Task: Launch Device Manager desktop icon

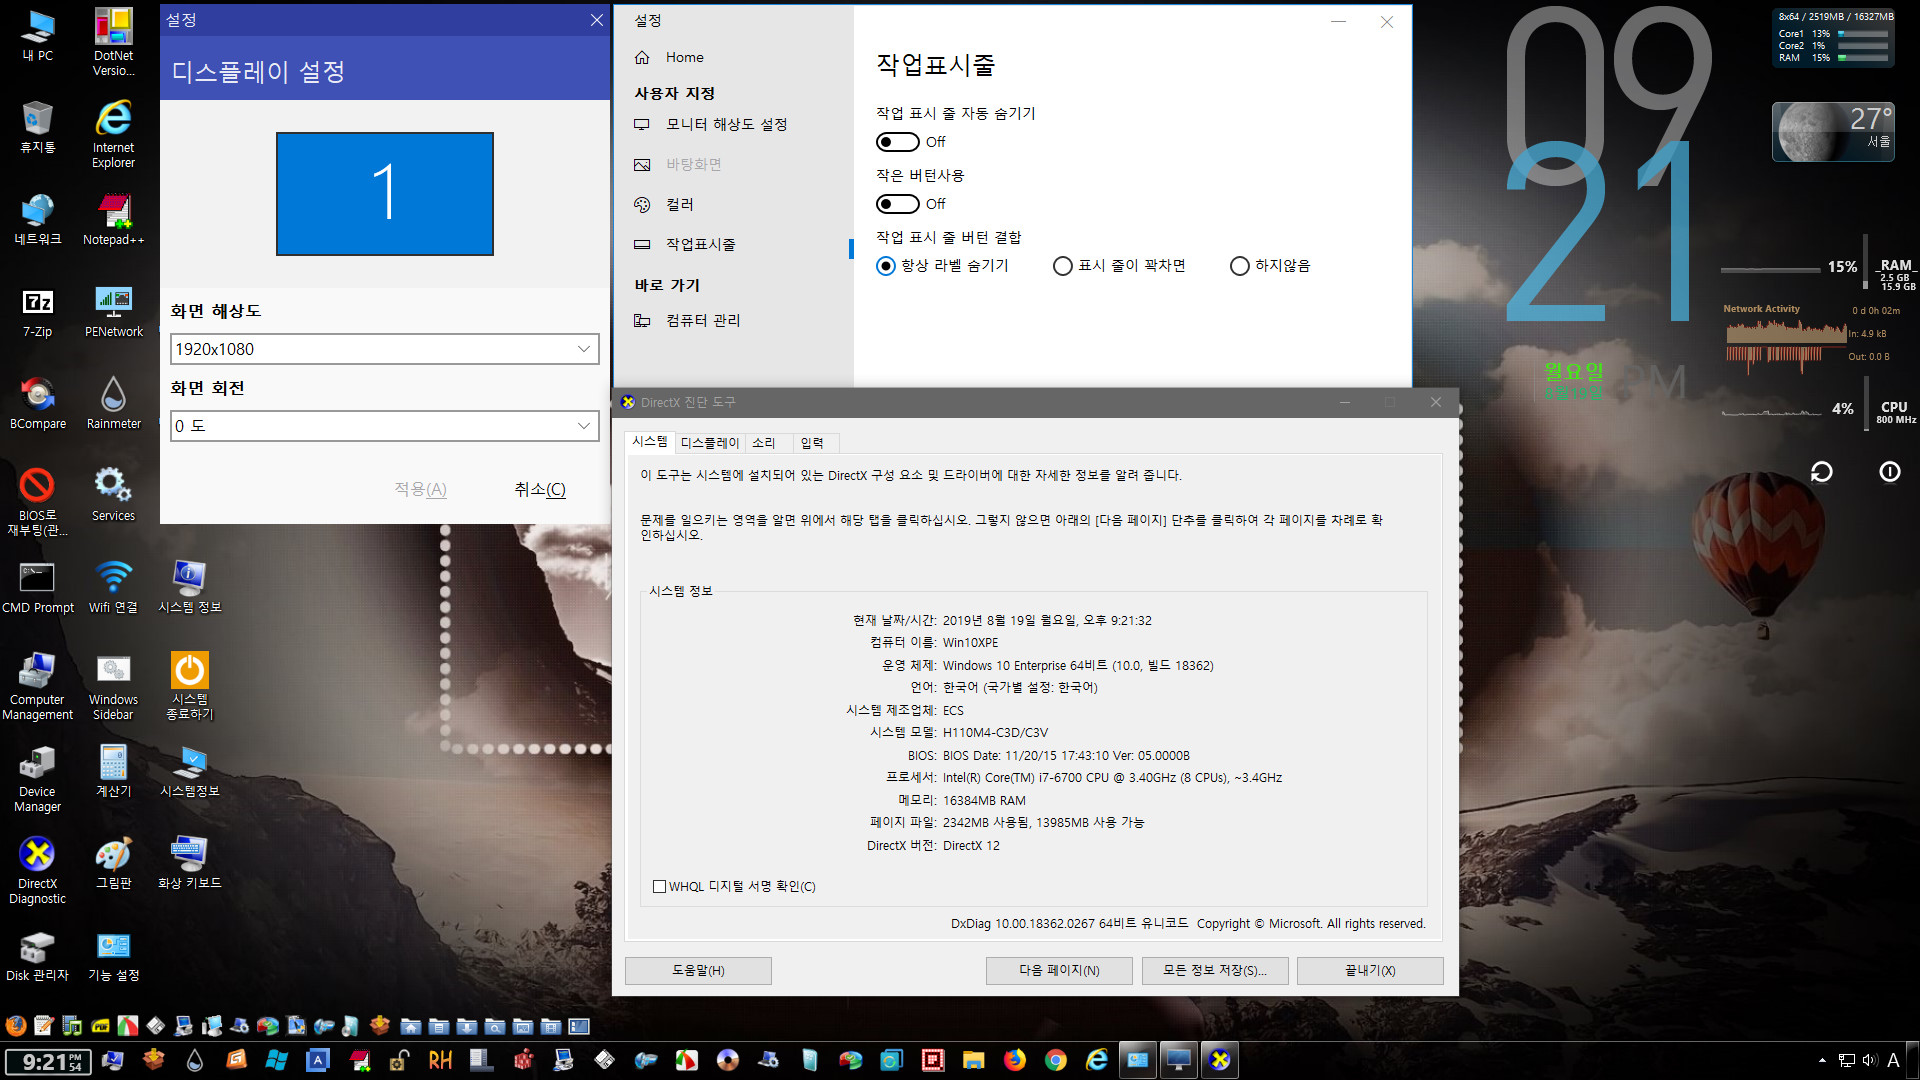Action: point(38,778)
